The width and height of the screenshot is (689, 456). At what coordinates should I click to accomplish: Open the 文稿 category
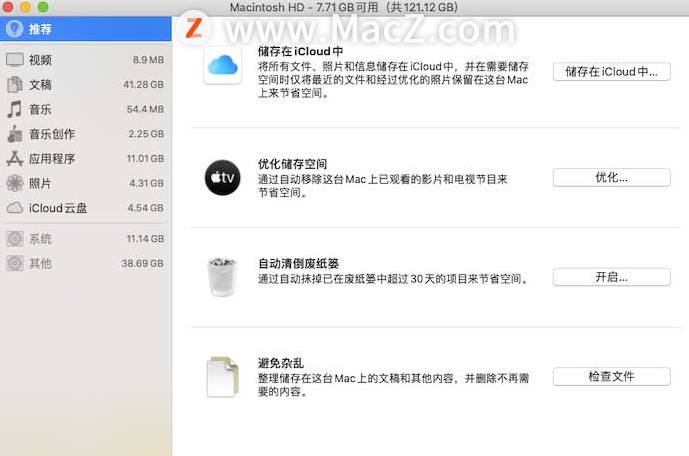point(86,84)
